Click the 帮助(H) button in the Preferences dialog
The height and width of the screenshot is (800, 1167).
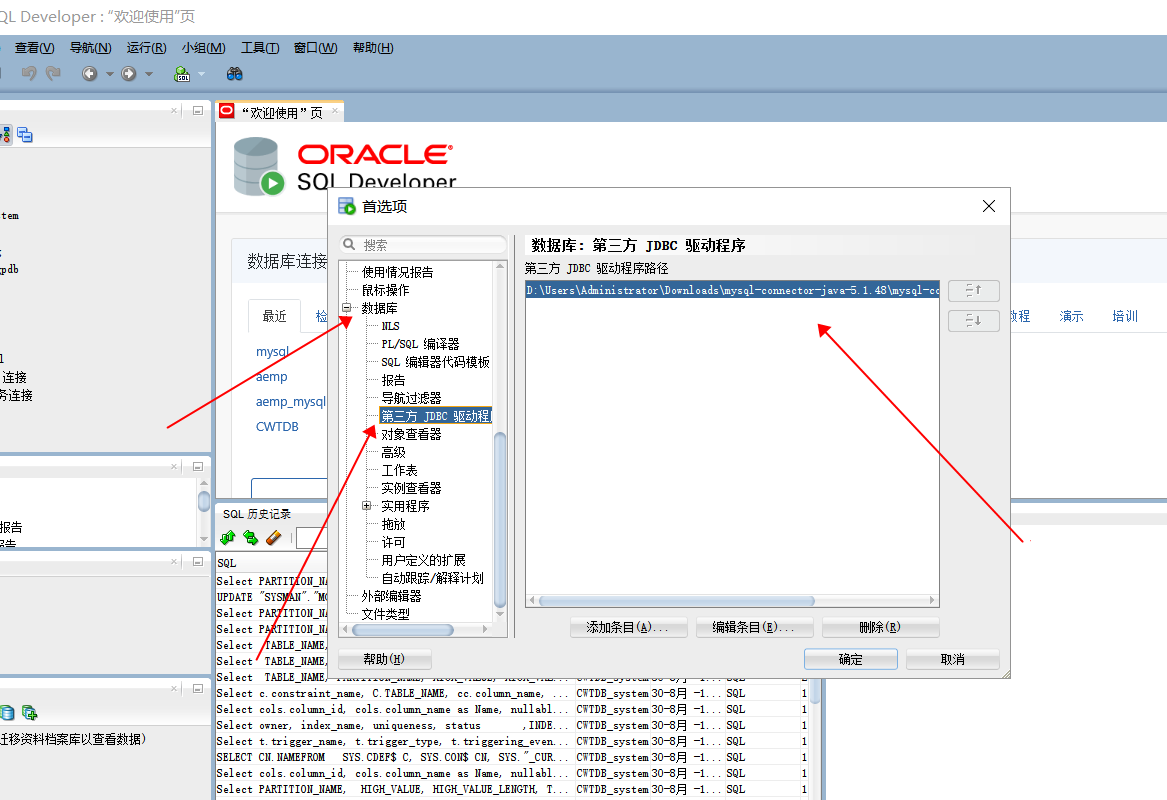click(384, 659)
